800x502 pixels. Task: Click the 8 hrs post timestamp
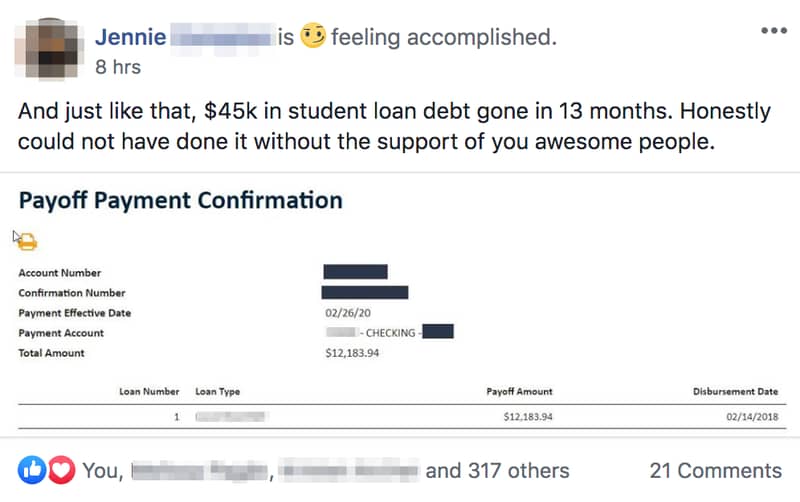coord(117,68)
